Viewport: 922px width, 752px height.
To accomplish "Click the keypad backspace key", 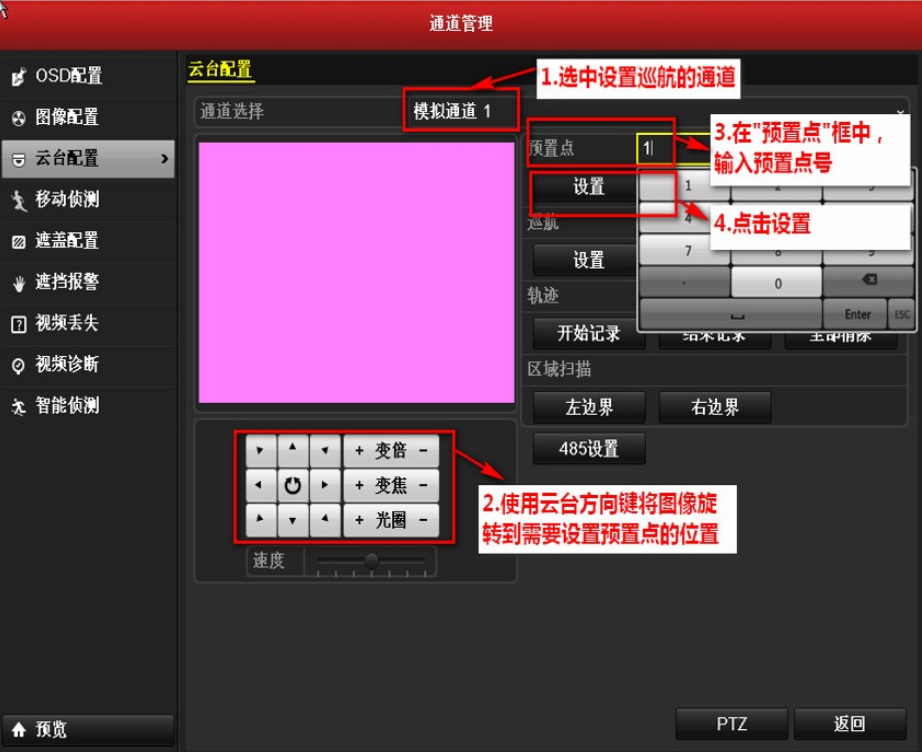I will tap(868, 281).
